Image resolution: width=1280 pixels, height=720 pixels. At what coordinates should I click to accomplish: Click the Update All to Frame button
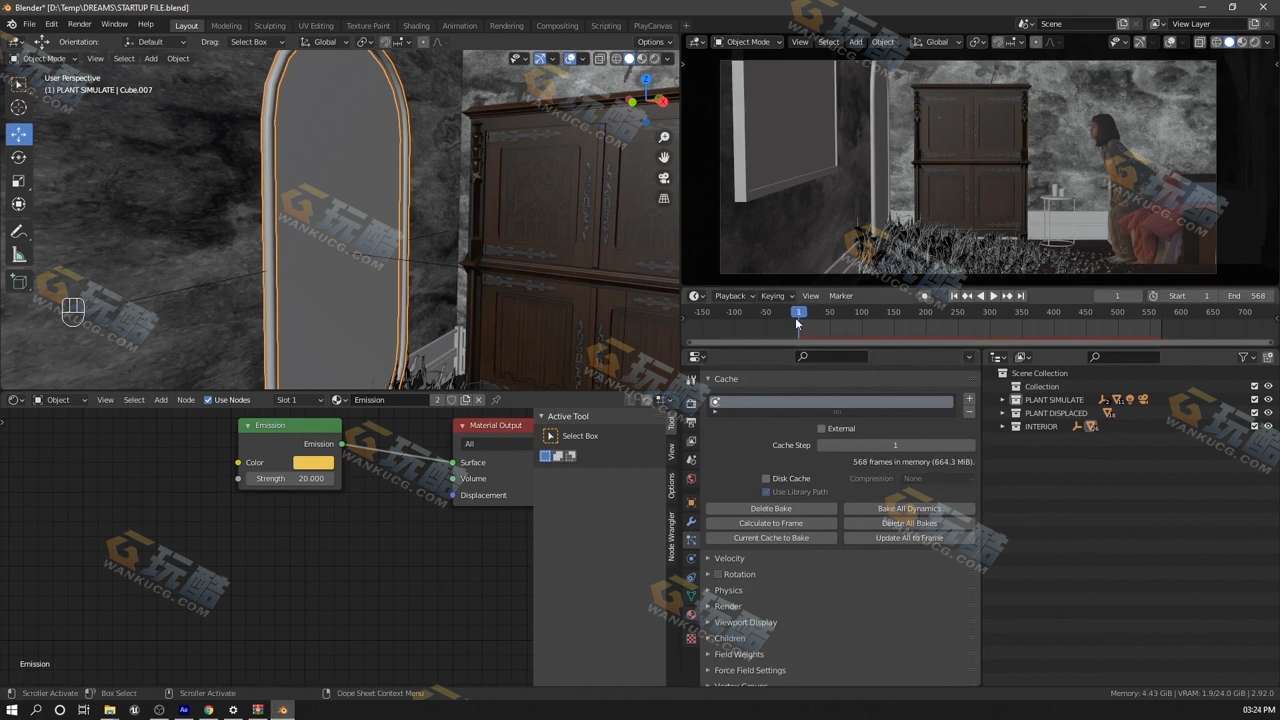909,538
